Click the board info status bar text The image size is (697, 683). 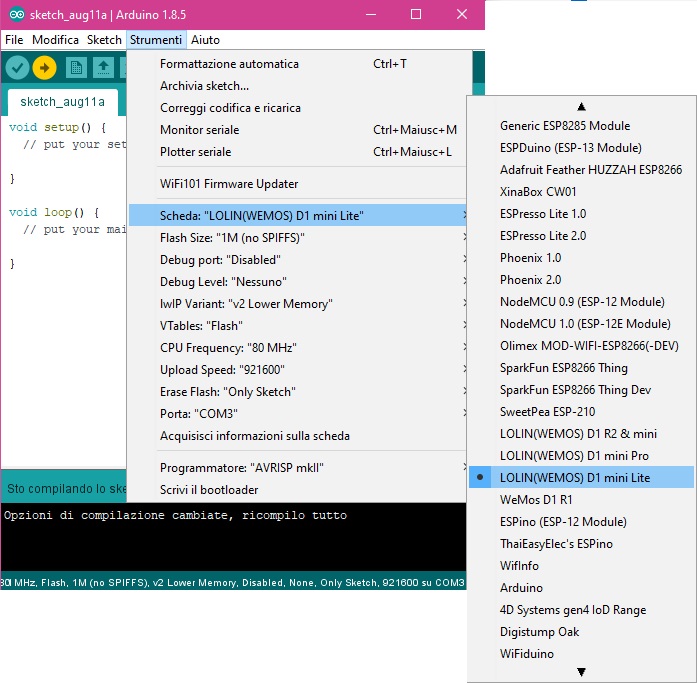(x=233, y=582)
